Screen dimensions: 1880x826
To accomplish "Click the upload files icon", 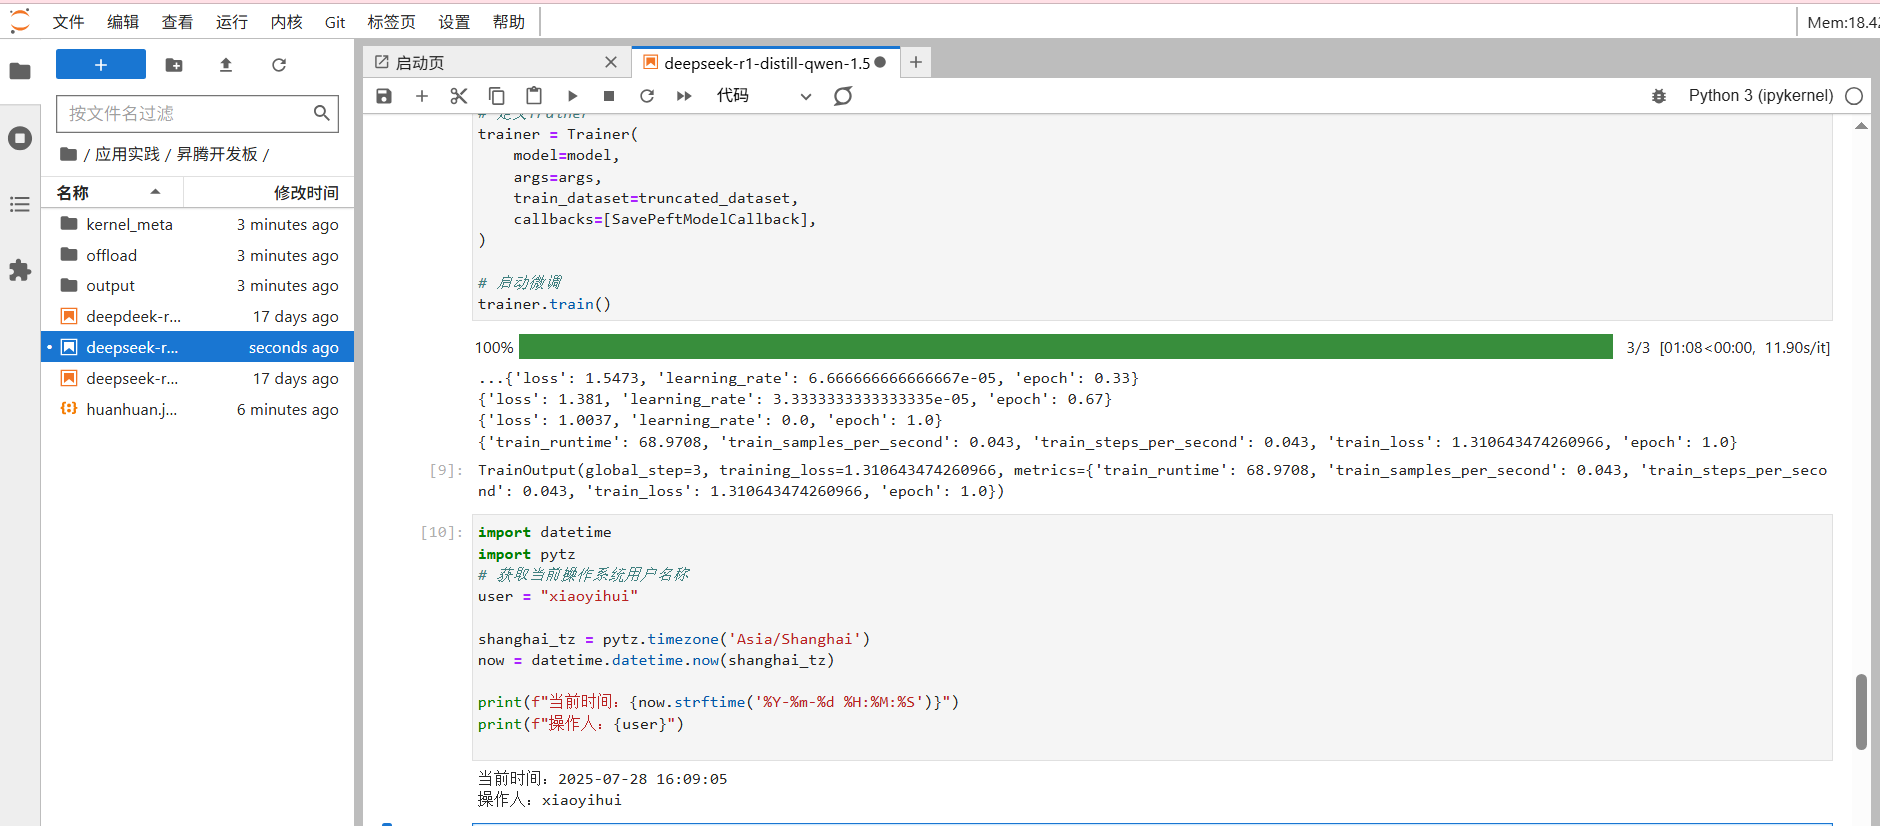I will [226, 65].
